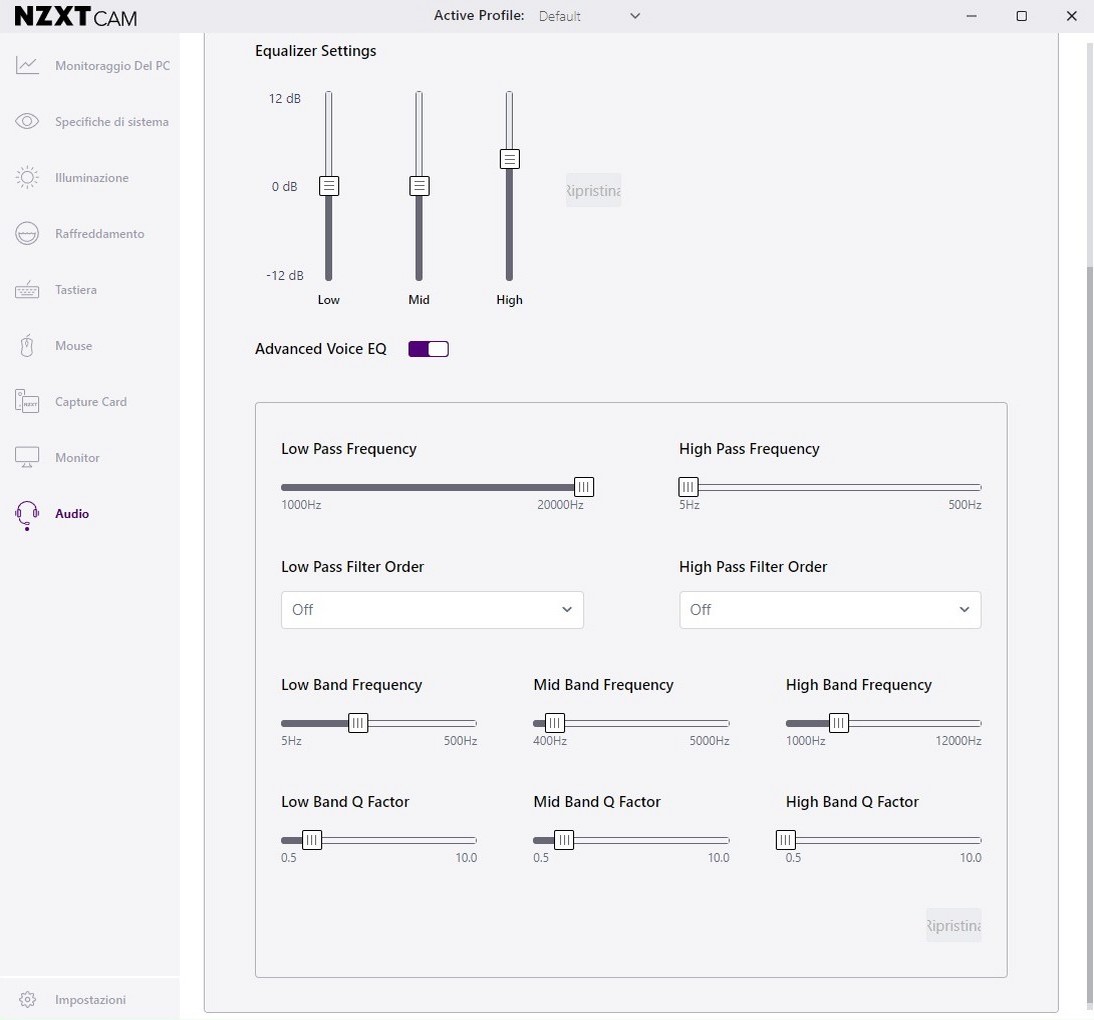Viewport: 1094px width, 1020px height.
Task: Open Specifiche di sistema eye icon
Action: tap(27, 122)
